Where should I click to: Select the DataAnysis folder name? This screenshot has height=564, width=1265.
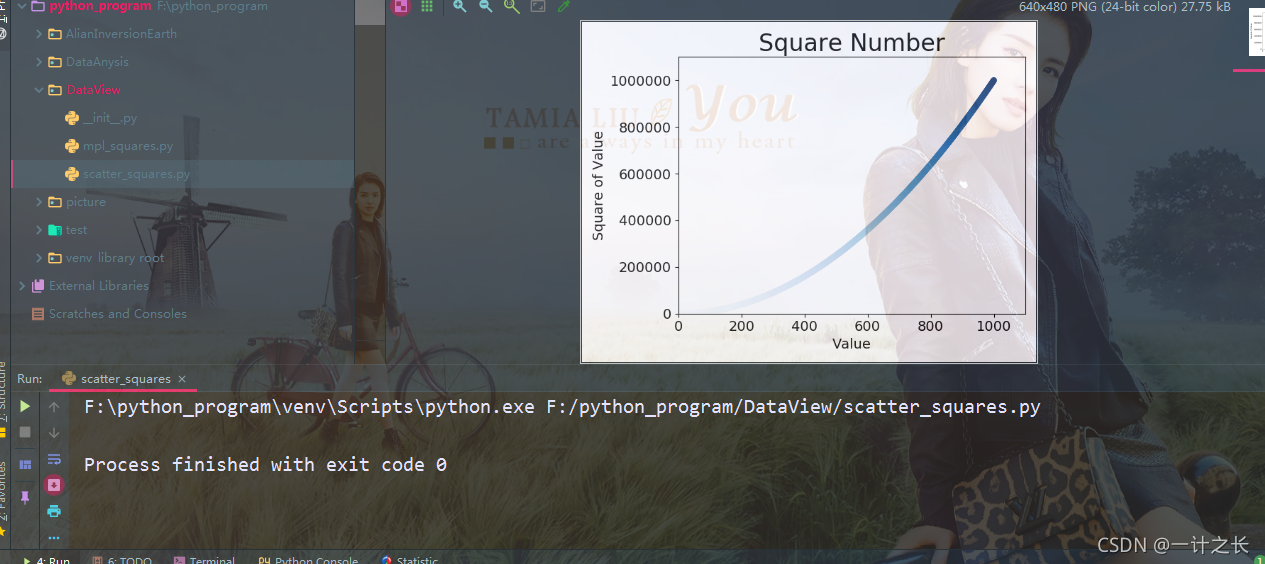tap(97, 62)
